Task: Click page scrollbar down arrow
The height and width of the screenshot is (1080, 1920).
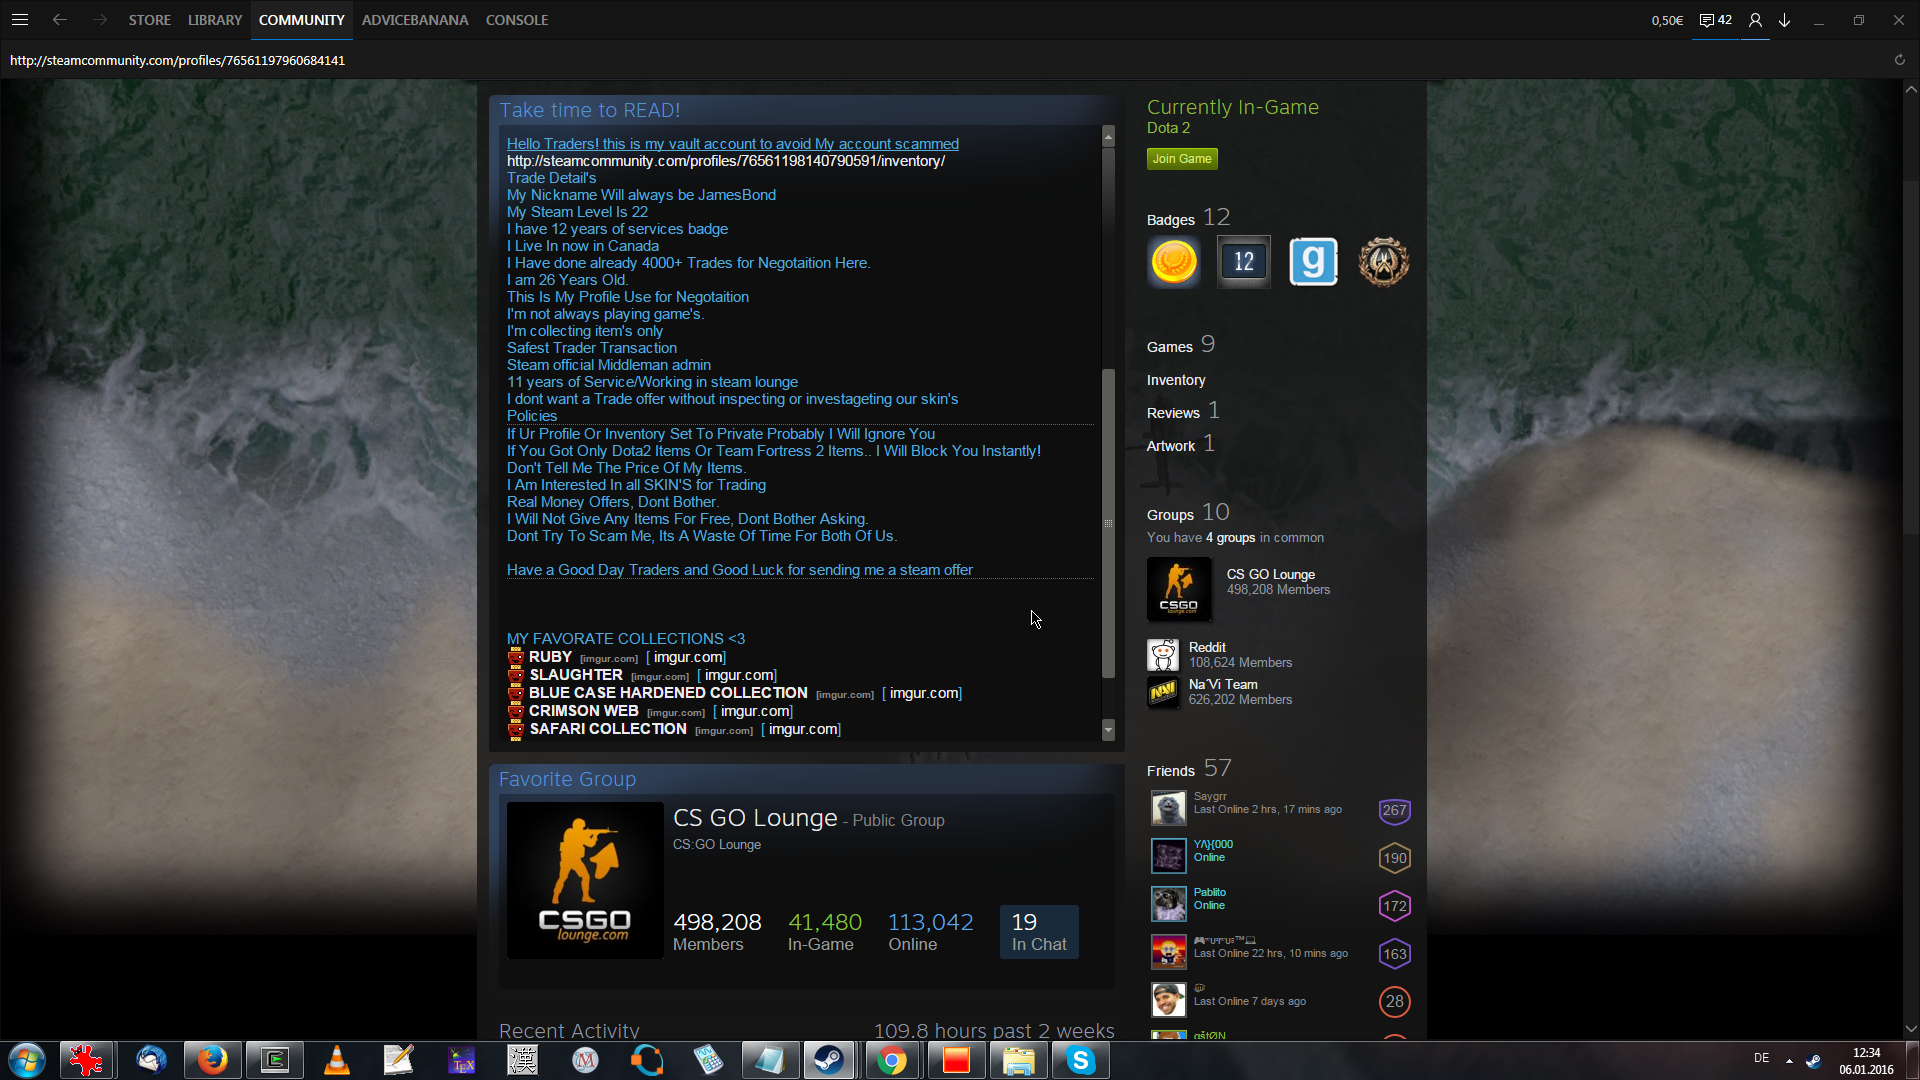Action: click(x=1911, y=1028)
